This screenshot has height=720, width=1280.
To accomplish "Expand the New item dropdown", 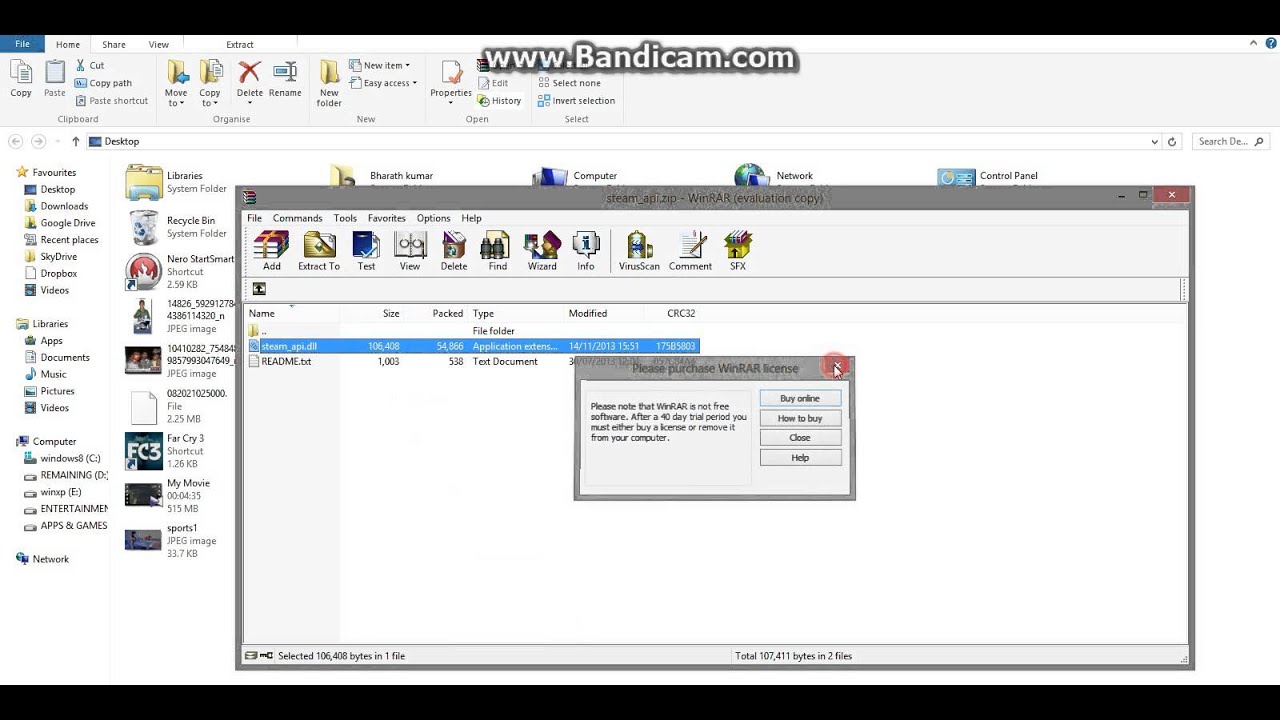I will tap(380, 65).
